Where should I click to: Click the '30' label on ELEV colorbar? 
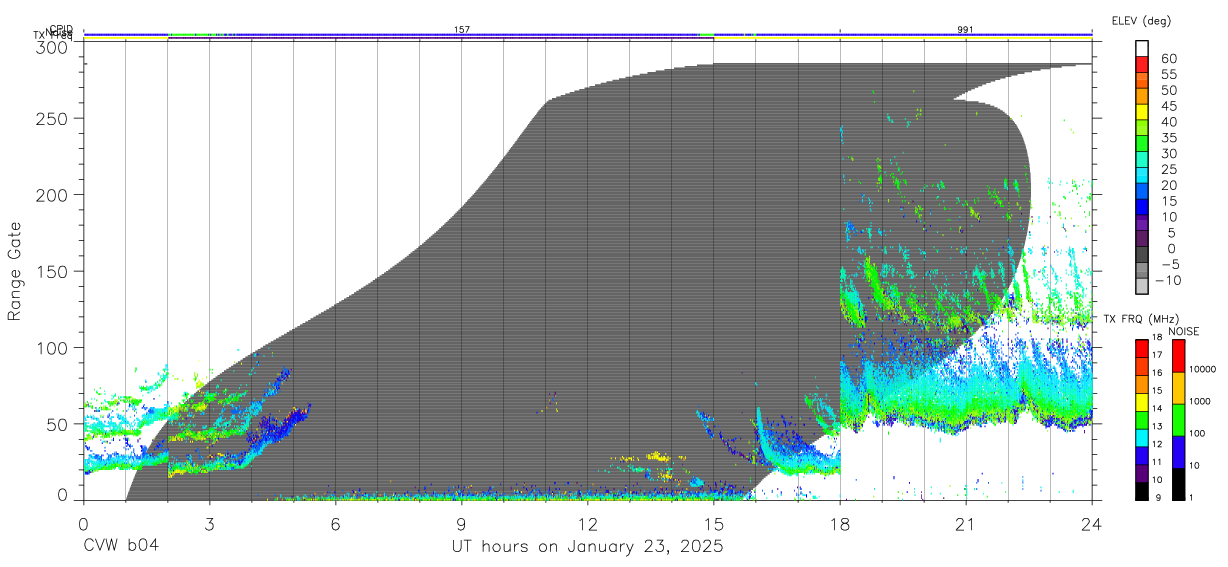tap(1168, 154)
